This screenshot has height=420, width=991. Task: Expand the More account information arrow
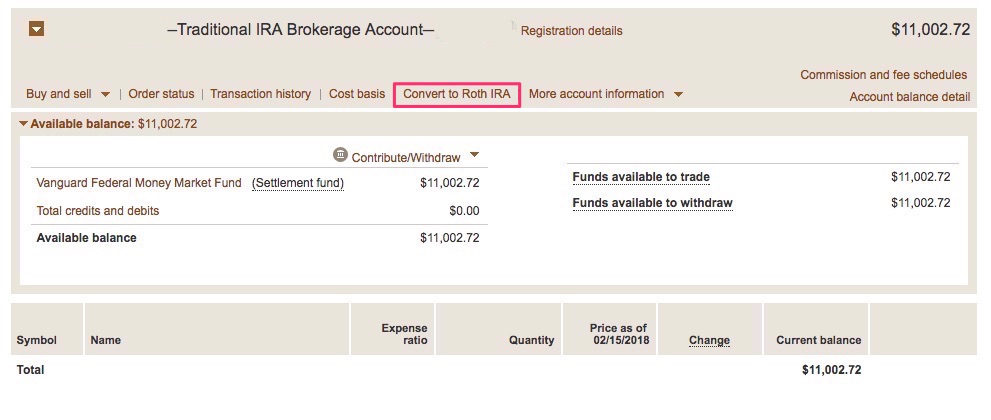click(x=678, y=95)
